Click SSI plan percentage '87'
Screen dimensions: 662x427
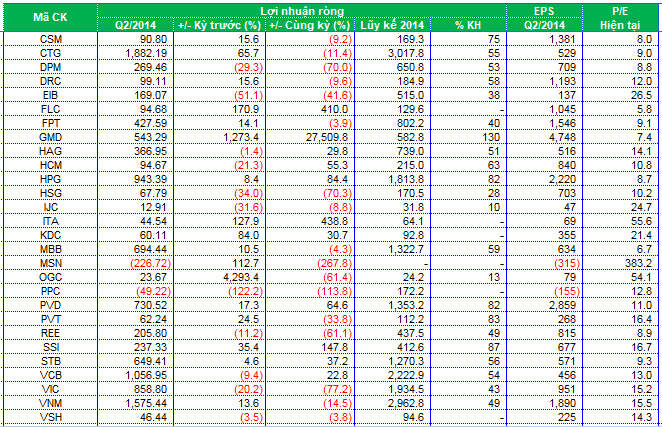click(x=494, y=347)
